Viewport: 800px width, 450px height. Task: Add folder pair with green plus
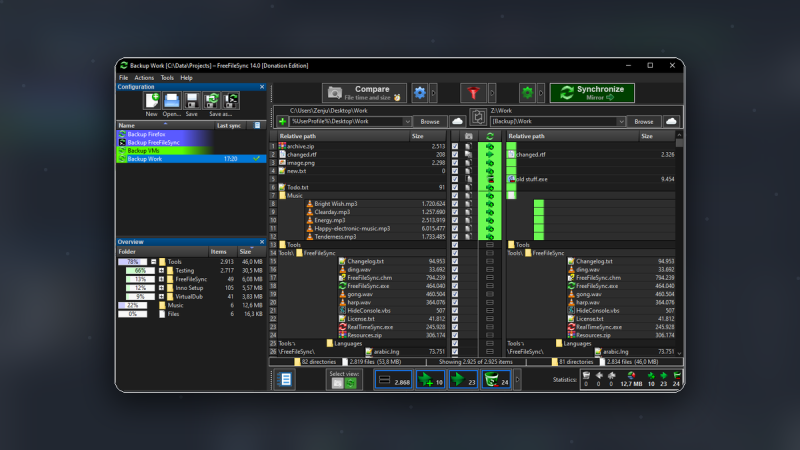(282, 121)
